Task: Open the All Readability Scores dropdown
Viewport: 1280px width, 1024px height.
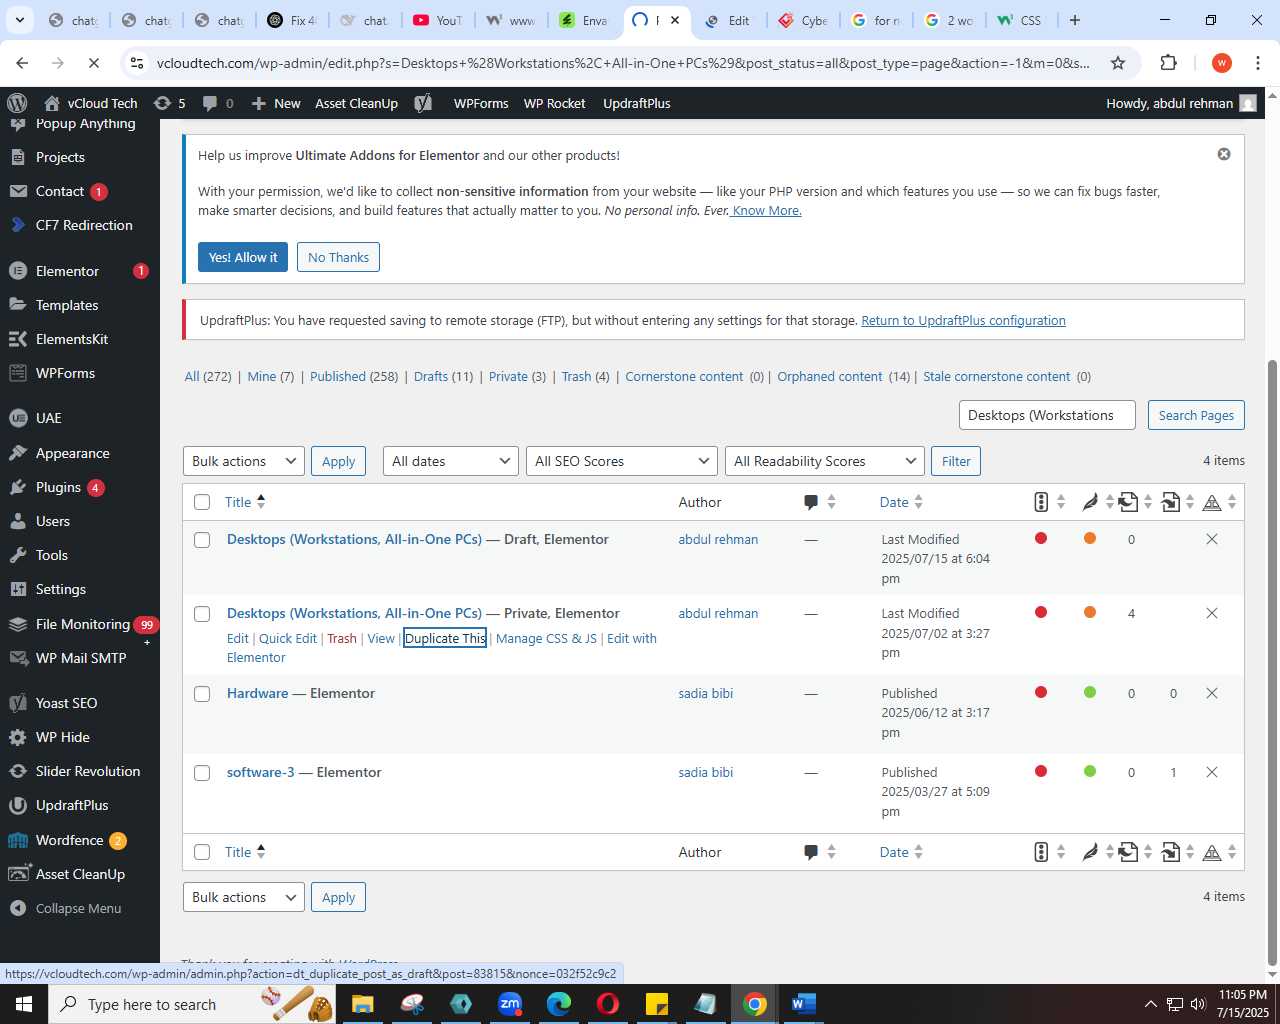Action: [x=824, y=461]
